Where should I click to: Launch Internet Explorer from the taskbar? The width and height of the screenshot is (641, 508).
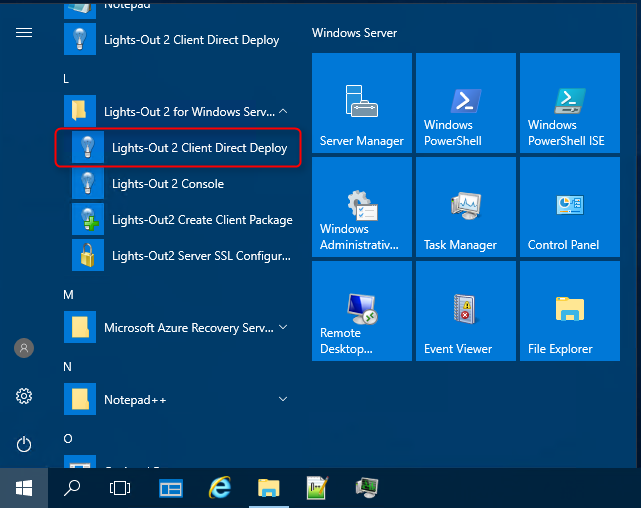220,488
